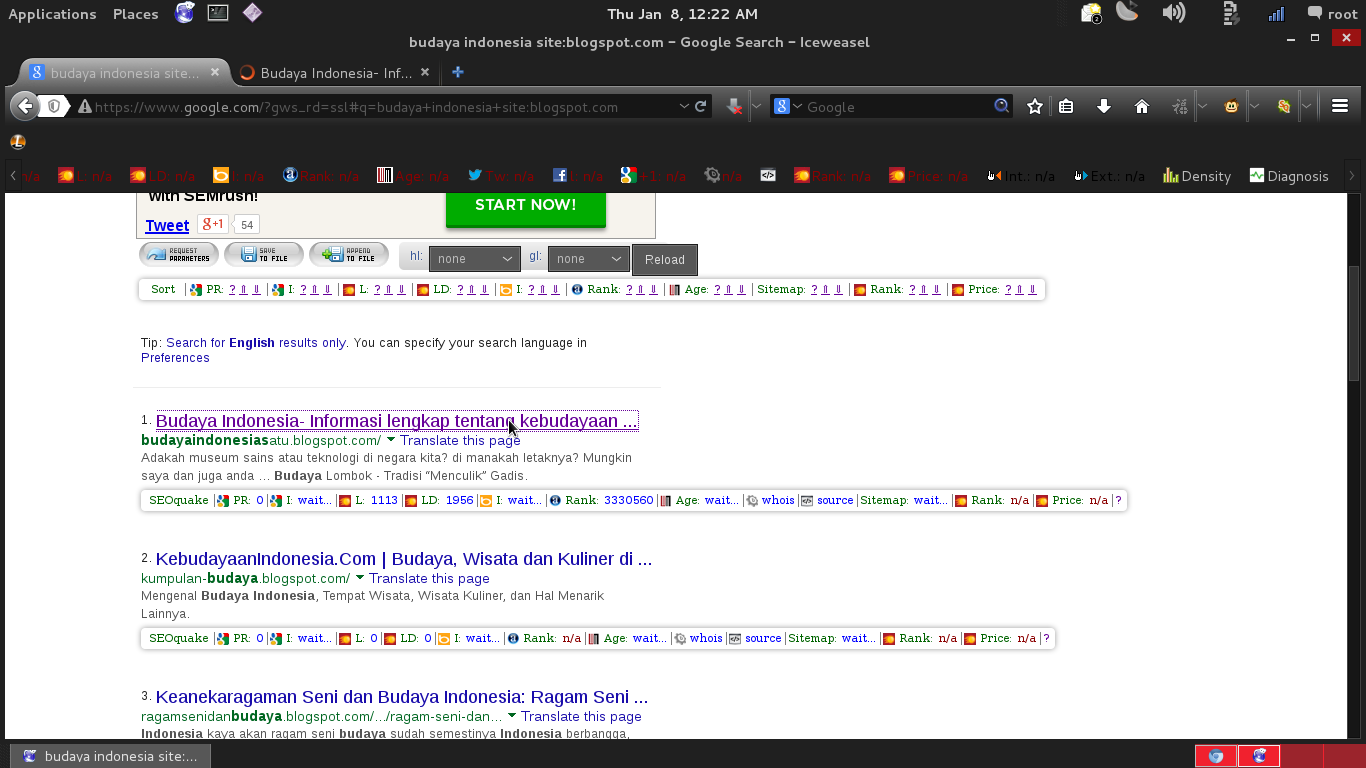Switch to the Google Search tab
The width and height of the screenshot is (1366, 768).
tap(124, 73)
